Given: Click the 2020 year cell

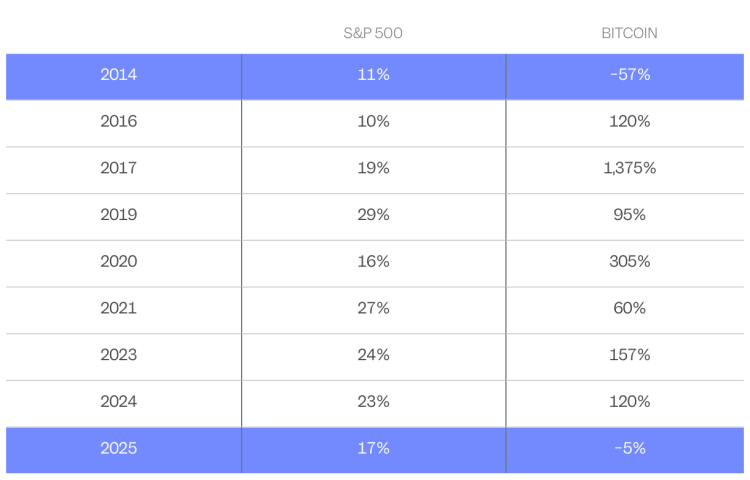Looking at the screenshot, I should (x=119, y=261).
